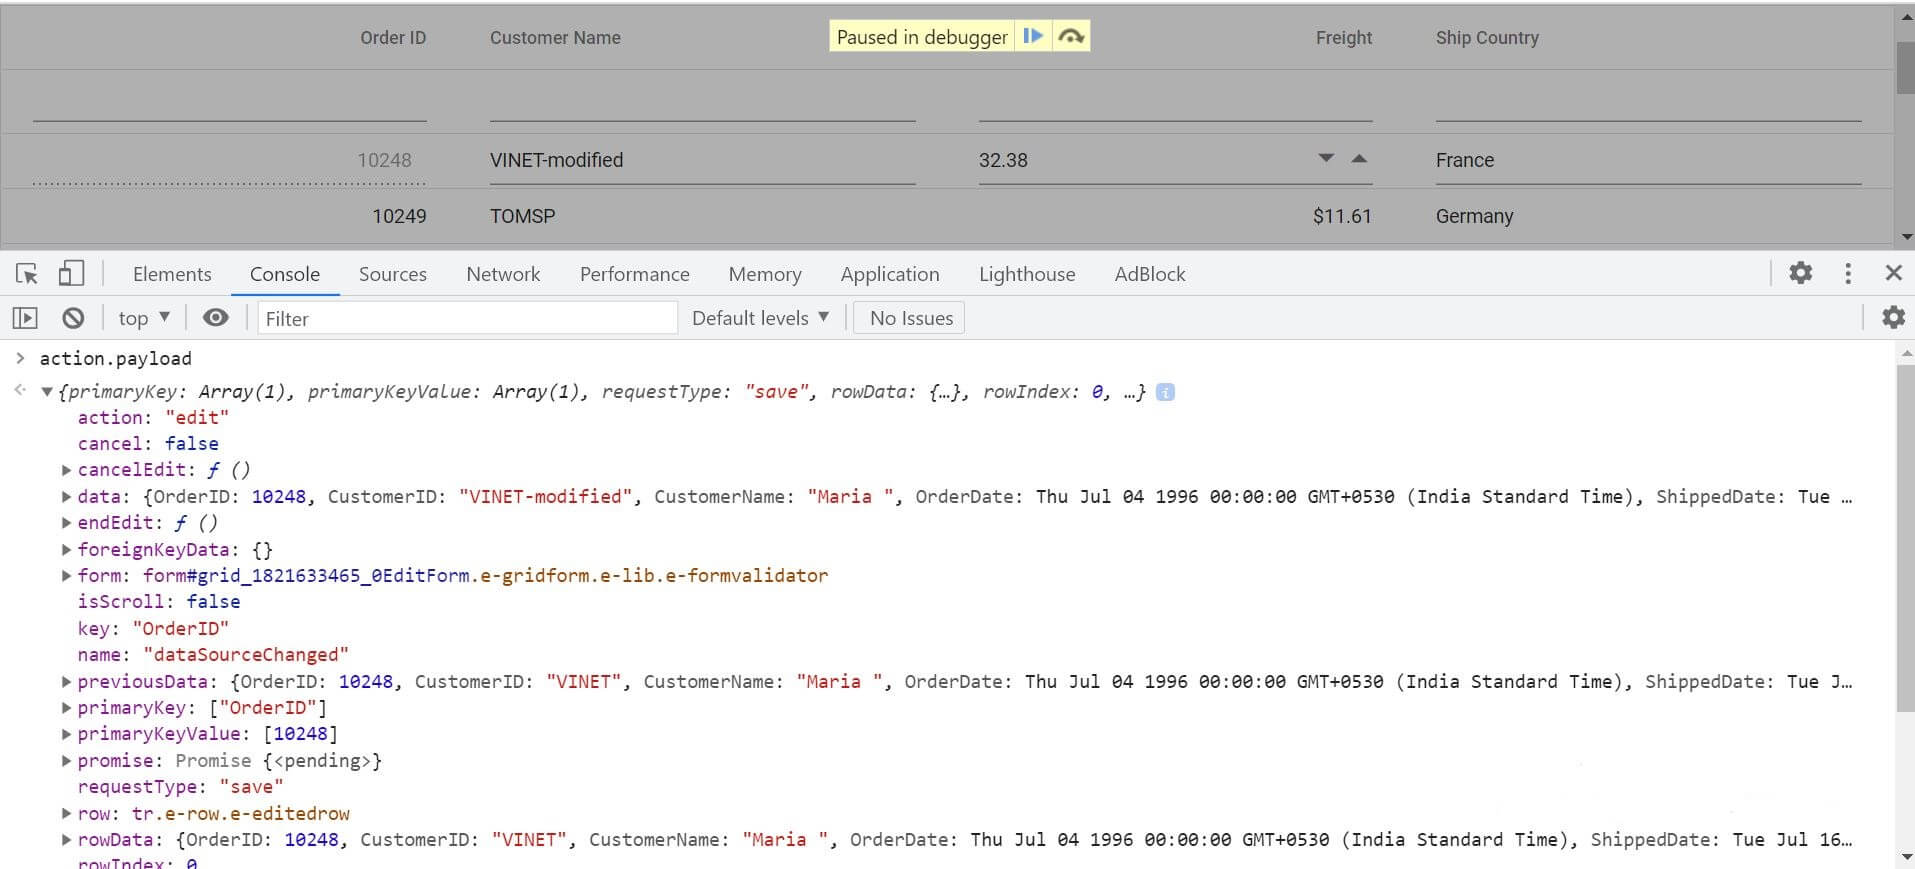Toggle the device toolbar icon
The image size is (1915, 869).
click(70, 274)
